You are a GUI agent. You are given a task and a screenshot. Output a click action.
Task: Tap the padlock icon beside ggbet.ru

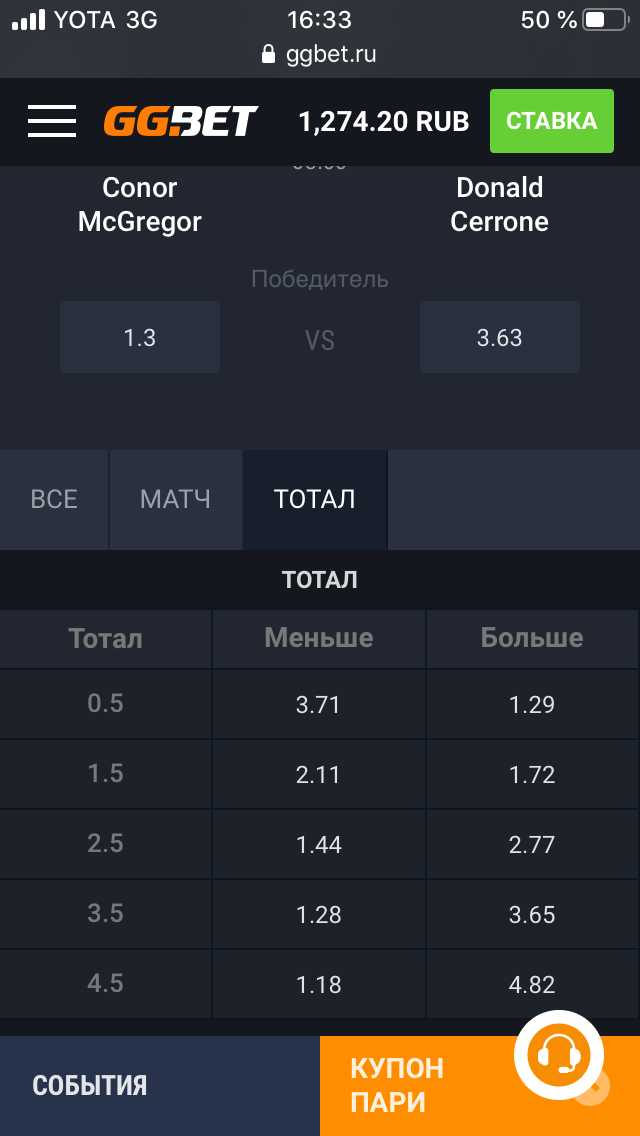point(269,54)
